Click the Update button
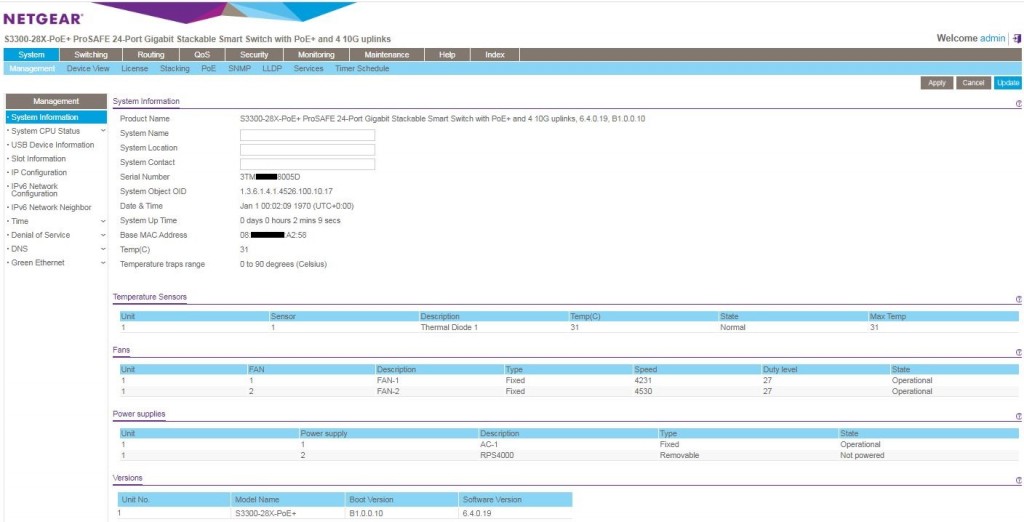The height and width of the screenshot is (522, 1024). tap(1008, 83)
